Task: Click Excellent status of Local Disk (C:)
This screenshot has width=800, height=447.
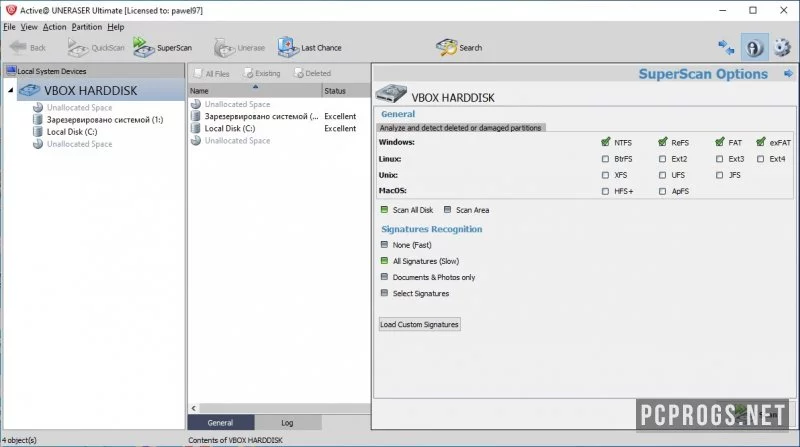Action: click(x=340, y=129)
